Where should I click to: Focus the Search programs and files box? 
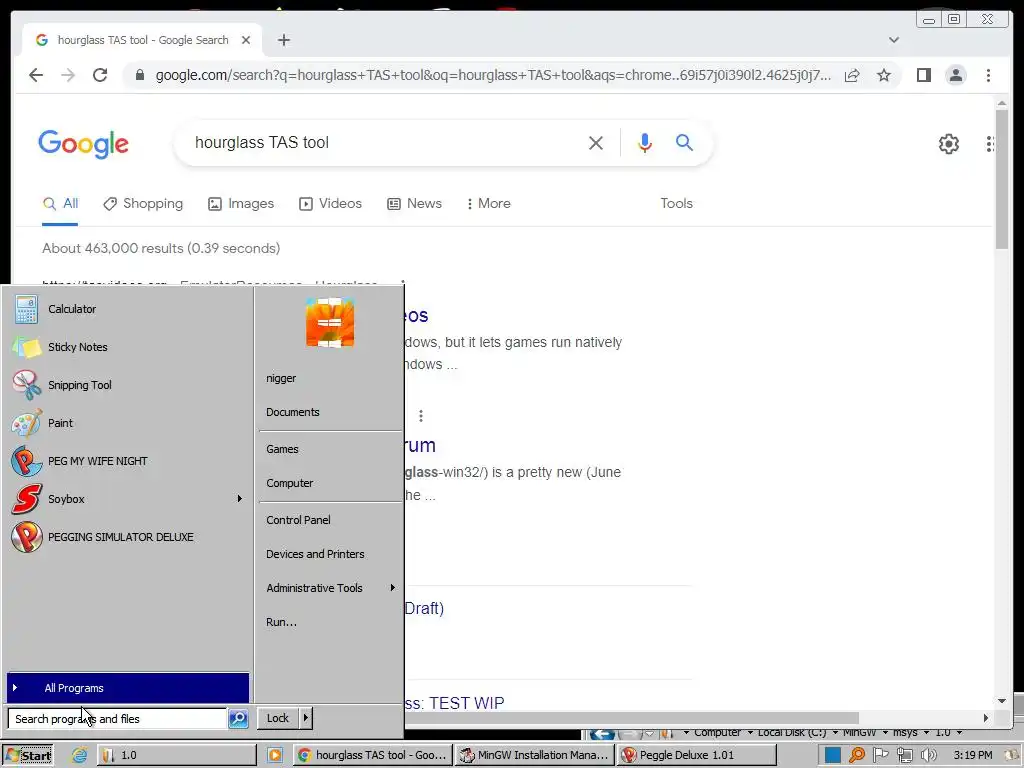(x=118, y=718)
